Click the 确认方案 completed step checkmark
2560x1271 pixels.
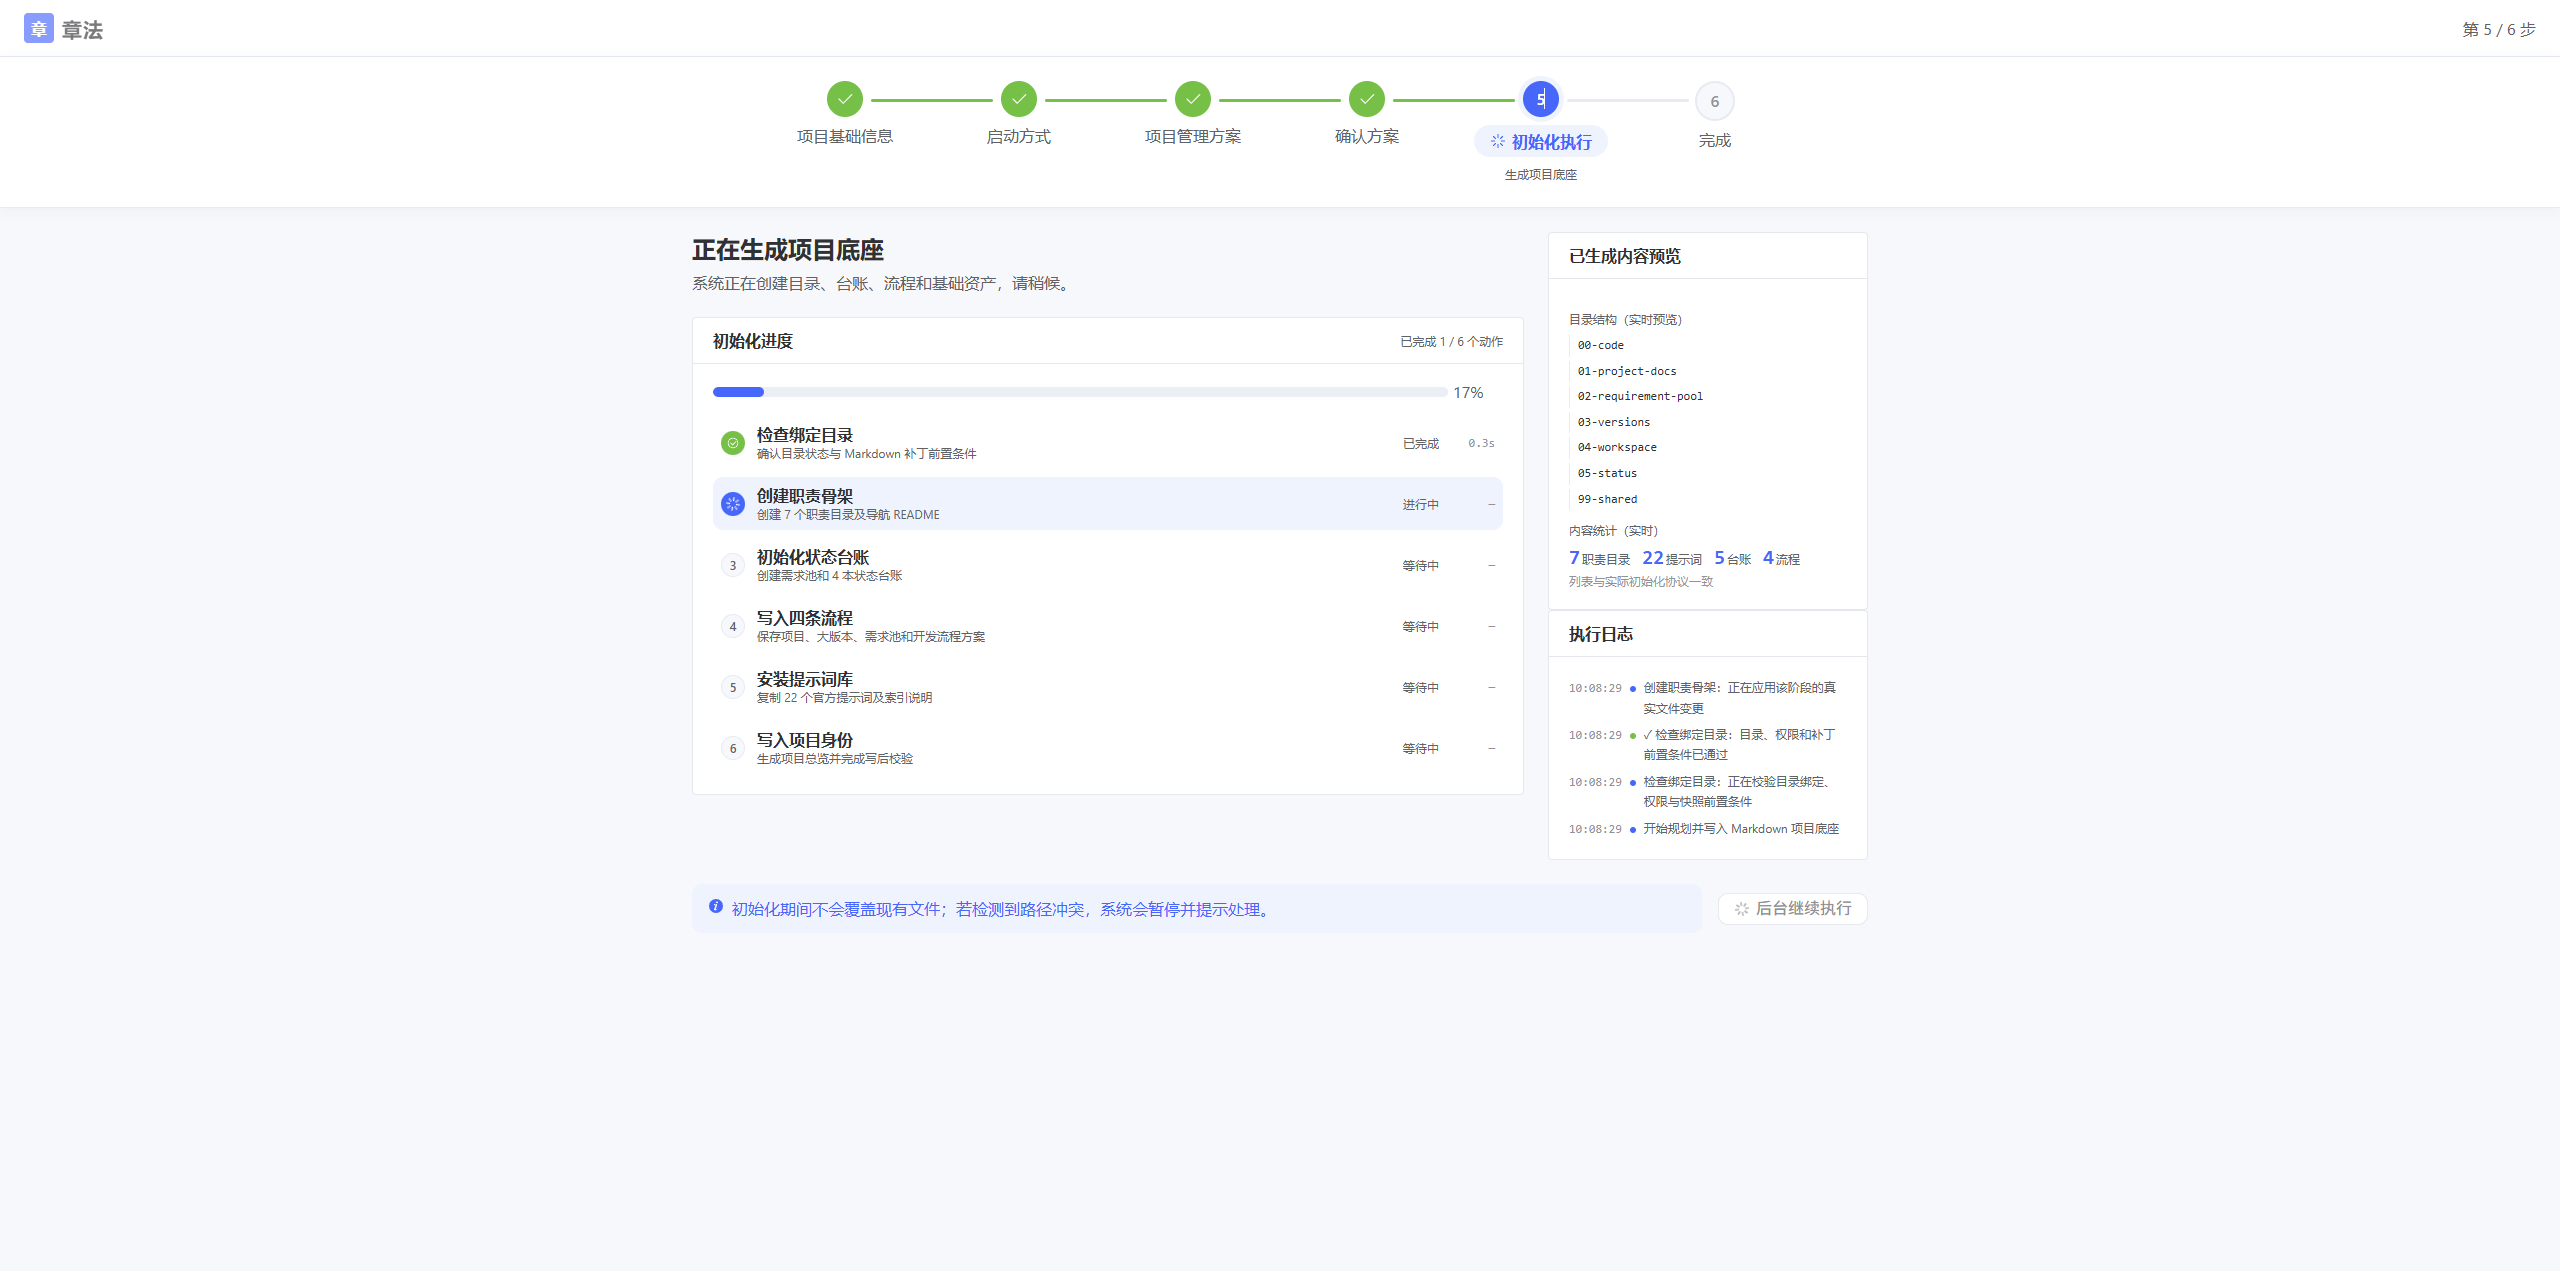1367,100
